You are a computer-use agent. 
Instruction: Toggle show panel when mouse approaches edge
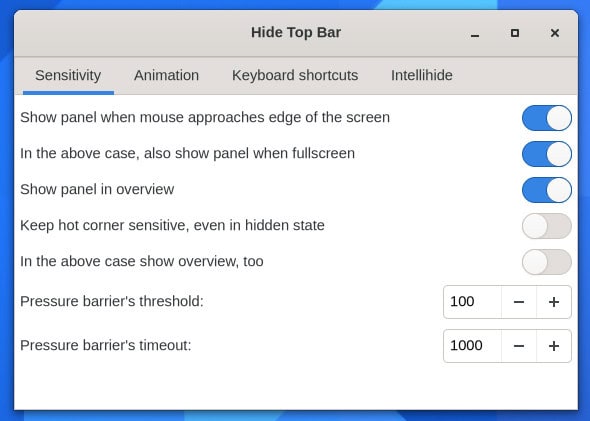pos(547,118)
